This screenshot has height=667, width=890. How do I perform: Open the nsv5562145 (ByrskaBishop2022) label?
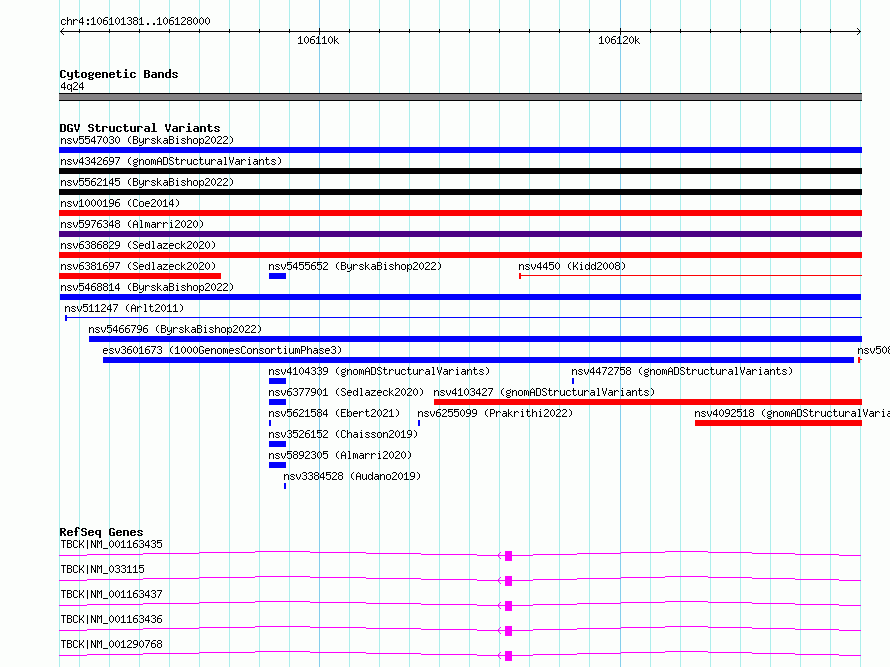[x=147, y=182]
